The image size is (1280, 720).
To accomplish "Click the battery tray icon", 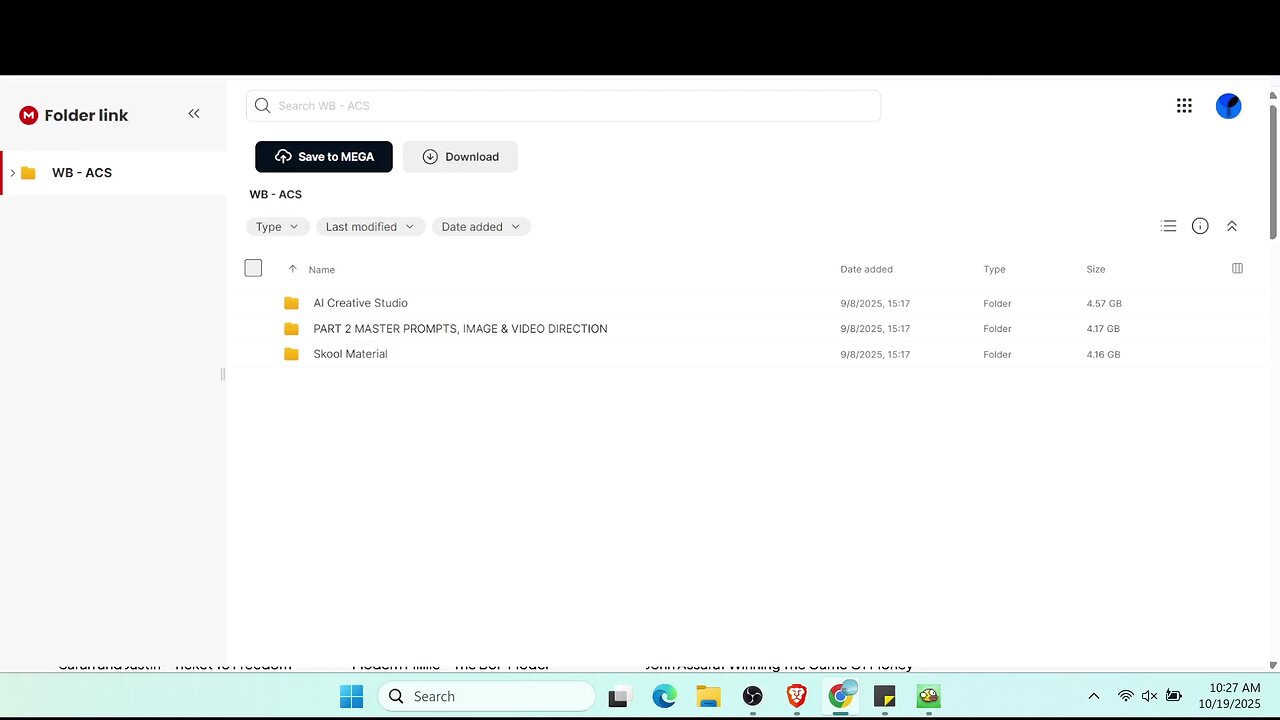I will [1174, 696].
